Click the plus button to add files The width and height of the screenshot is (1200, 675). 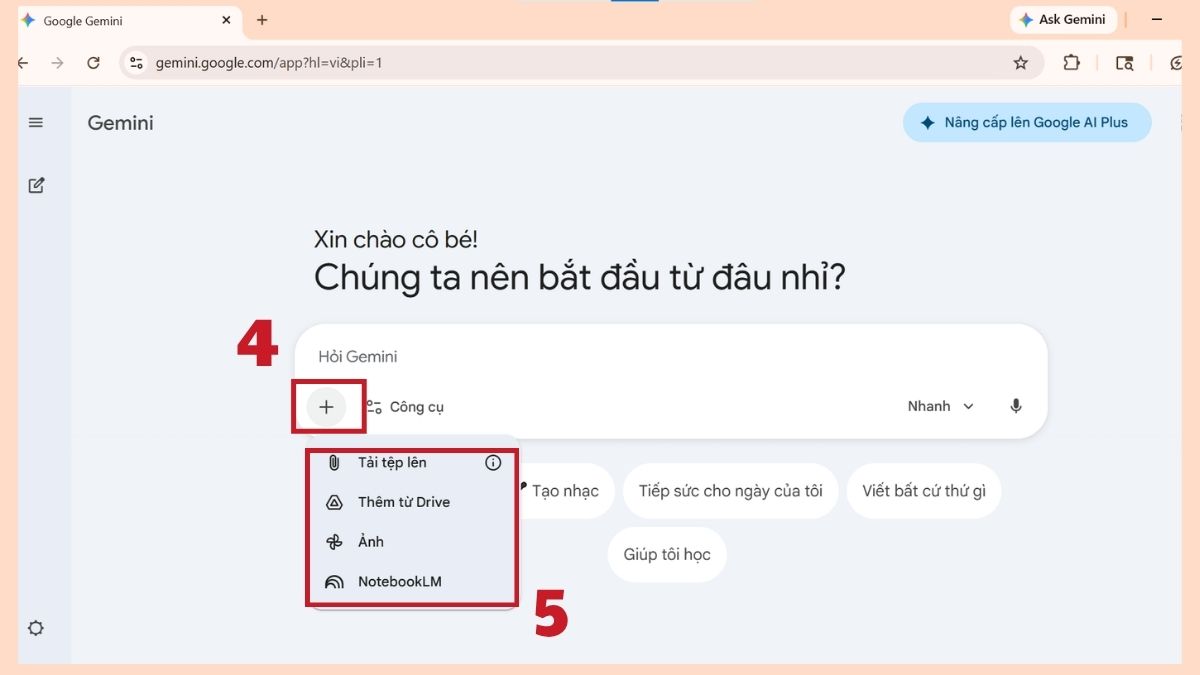pos(326,407)
